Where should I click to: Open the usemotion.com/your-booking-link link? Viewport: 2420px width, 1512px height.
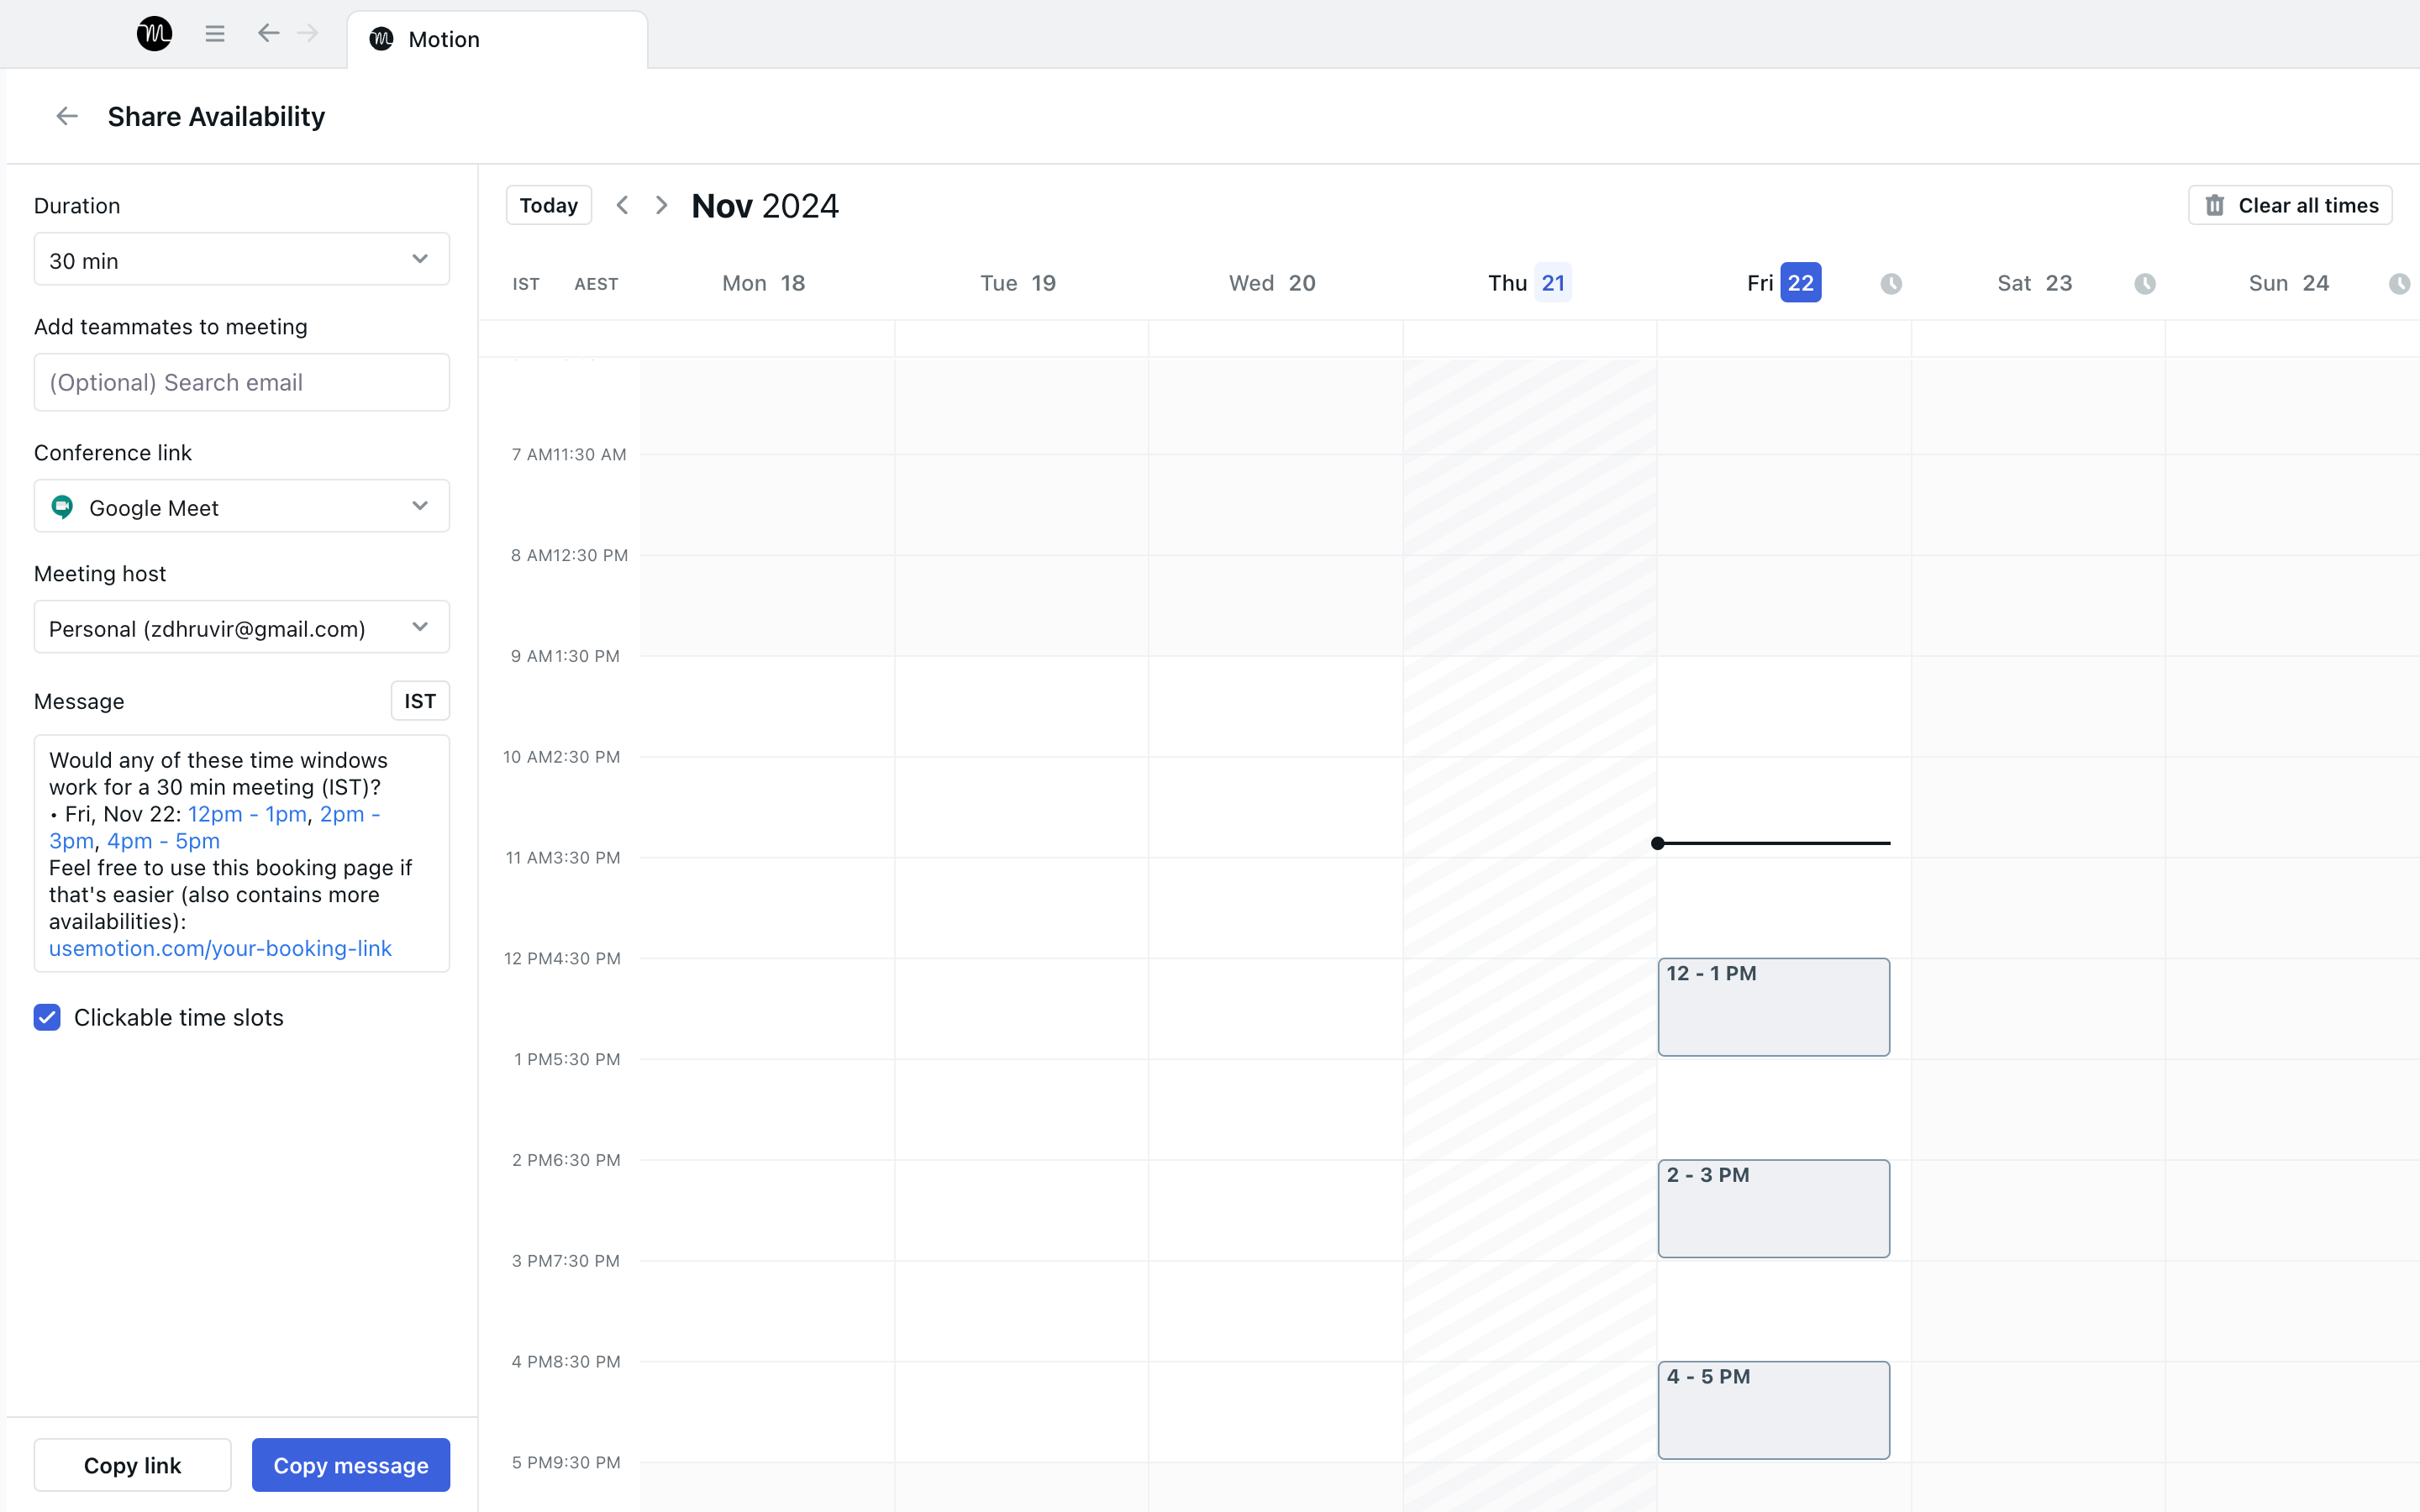pyautogui.click(x=220, y=948)
